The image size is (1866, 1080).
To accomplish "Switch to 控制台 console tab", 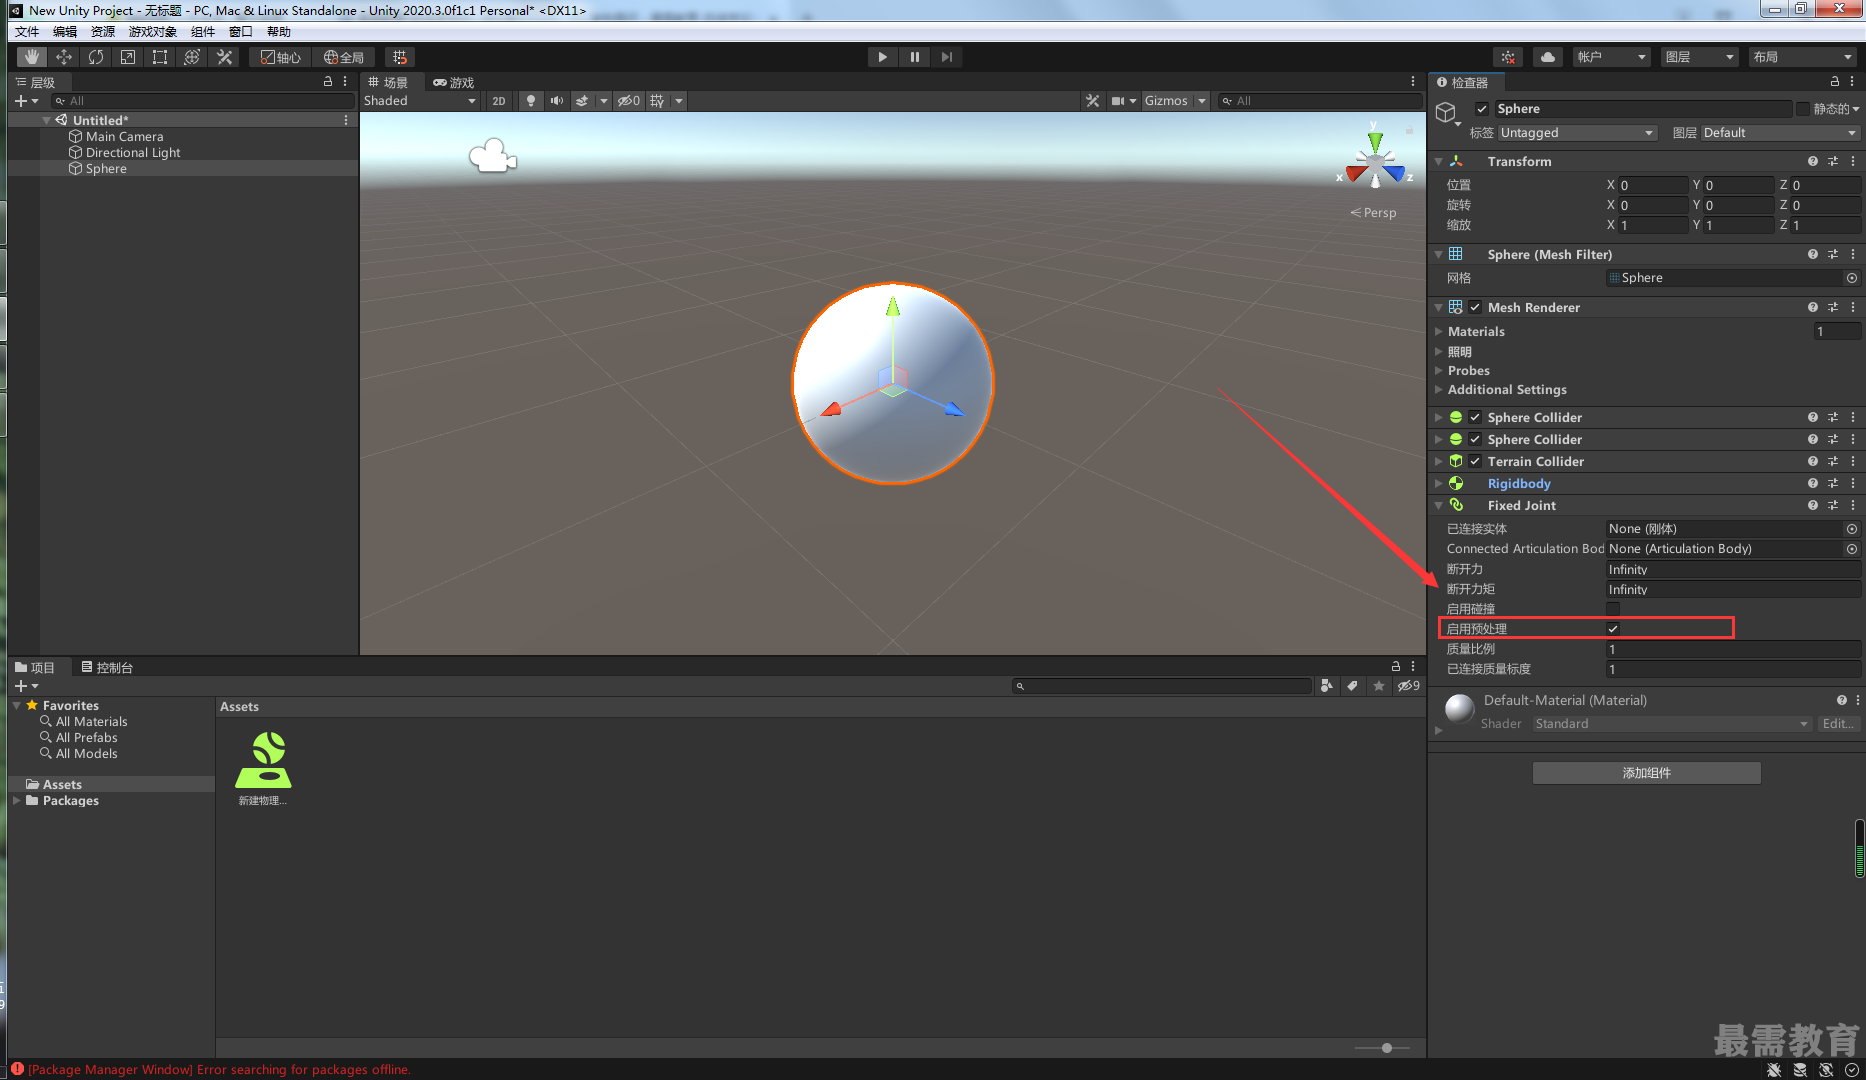I will 108,667.
